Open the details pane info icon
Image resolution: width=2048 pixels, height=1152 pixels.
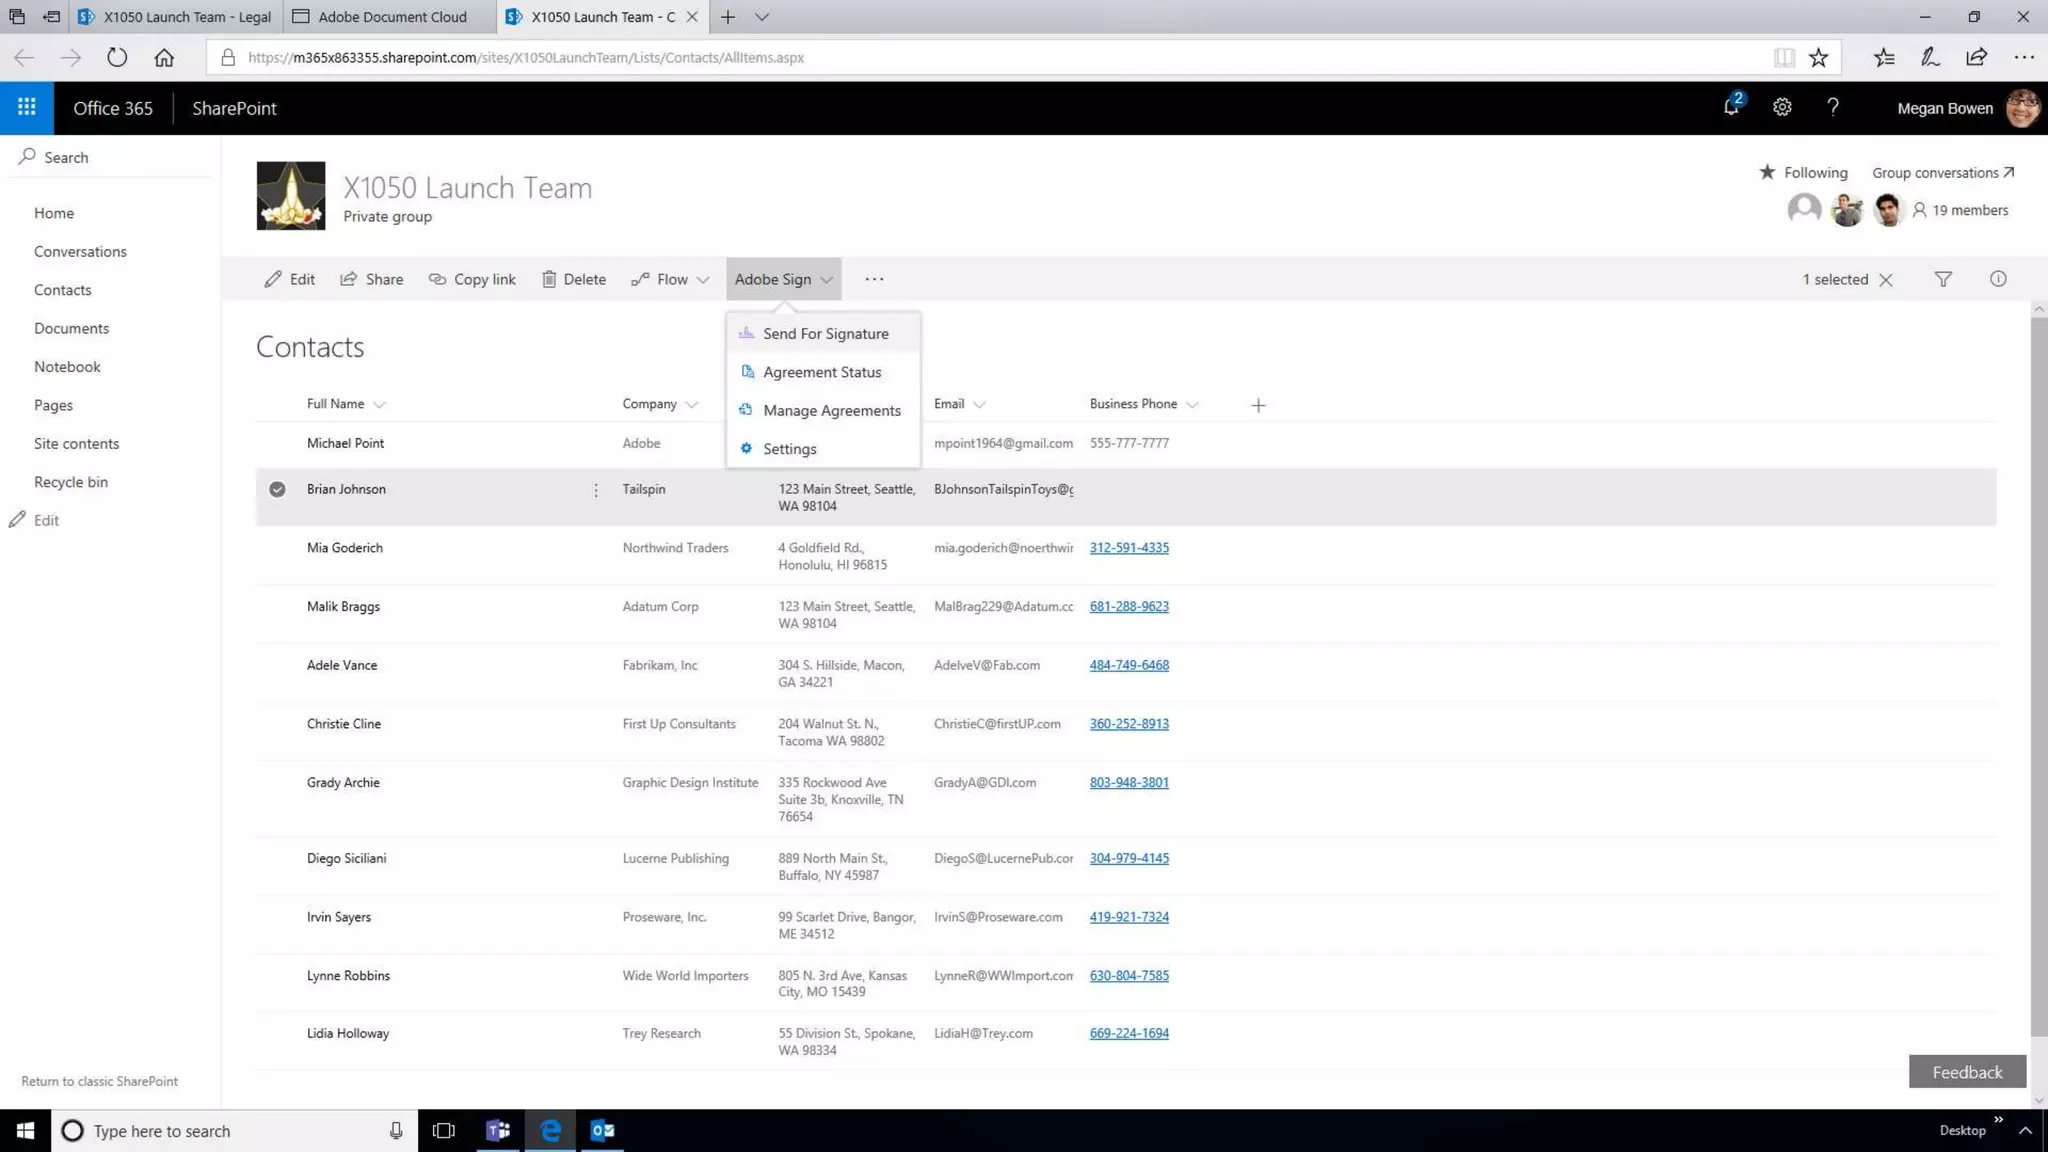tap(1997, 279)
